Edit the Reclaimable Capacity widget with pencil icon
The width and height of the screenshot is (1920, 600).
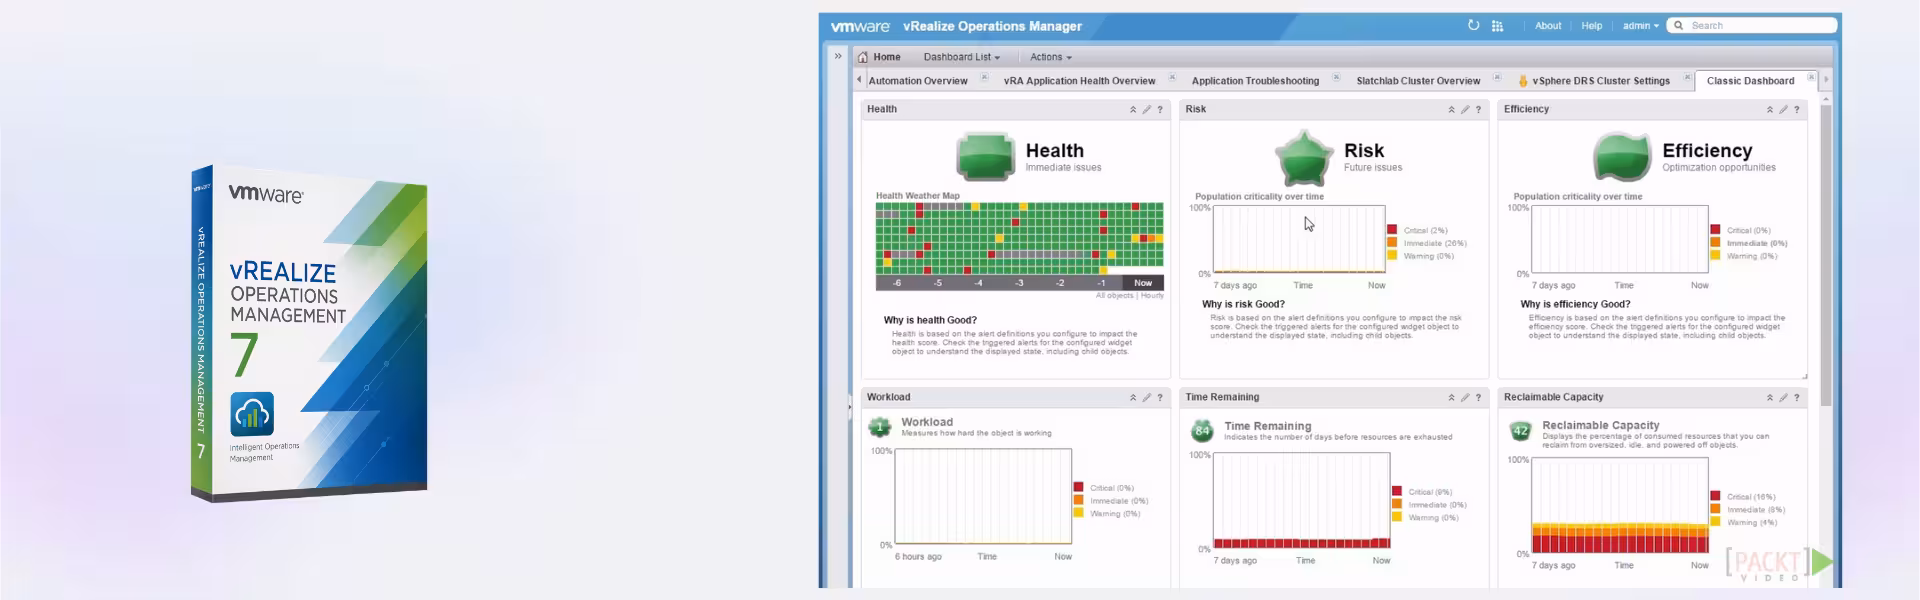coord(1783,398)
